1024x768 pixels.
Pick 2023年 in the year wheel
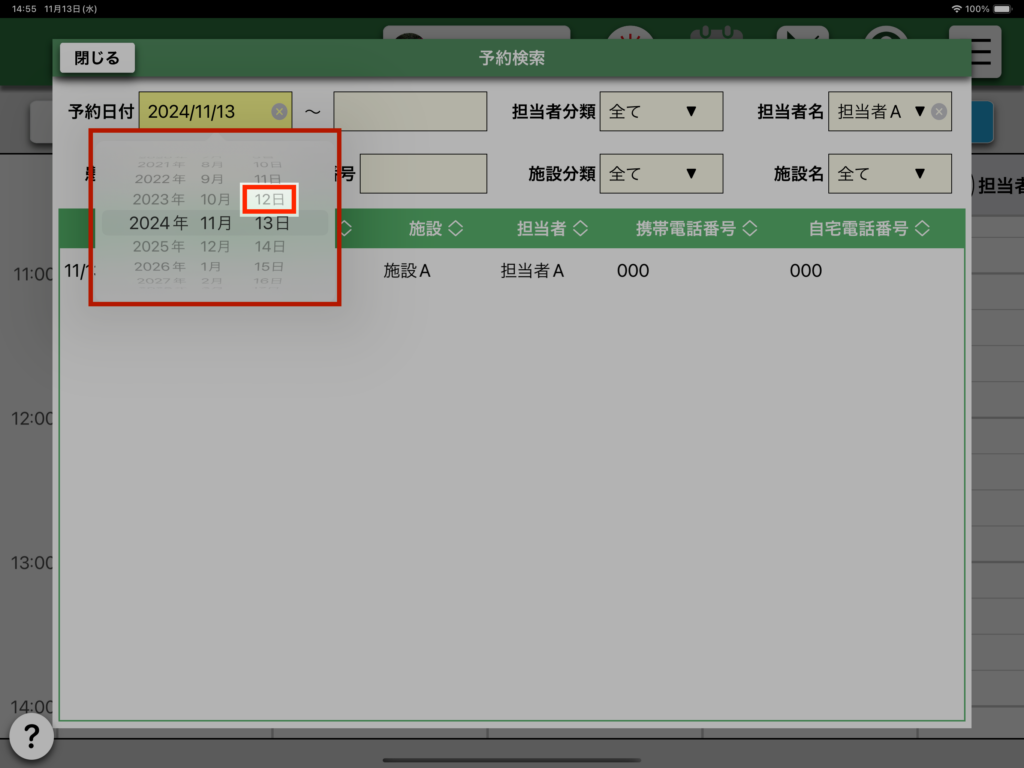tap(158, 200)
